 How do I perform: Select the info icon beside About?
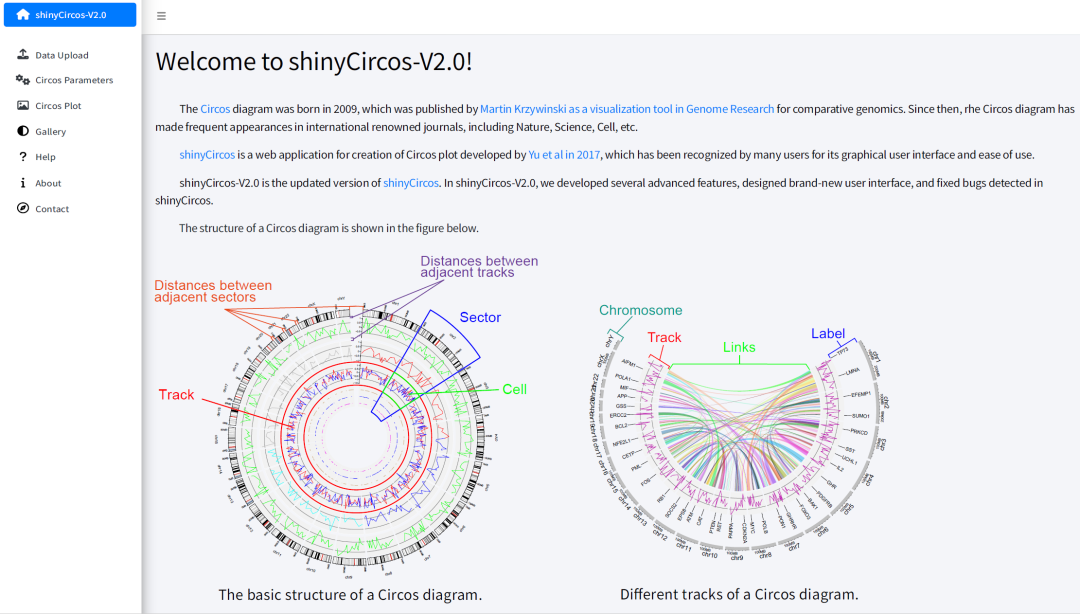(23, 182)
